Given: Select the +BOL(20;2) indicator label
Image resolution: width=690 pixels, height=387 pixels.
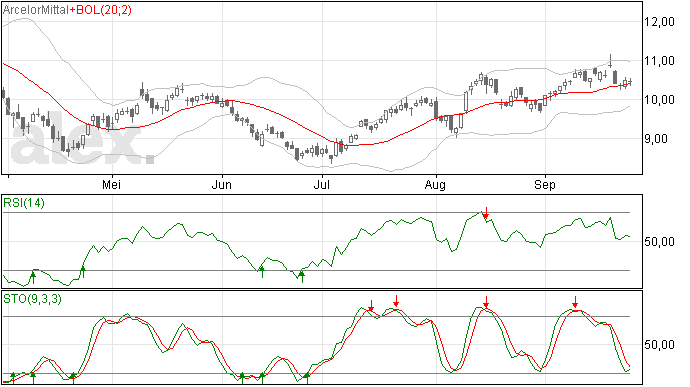Looking at the screenshot, I should tap(100, 10).
